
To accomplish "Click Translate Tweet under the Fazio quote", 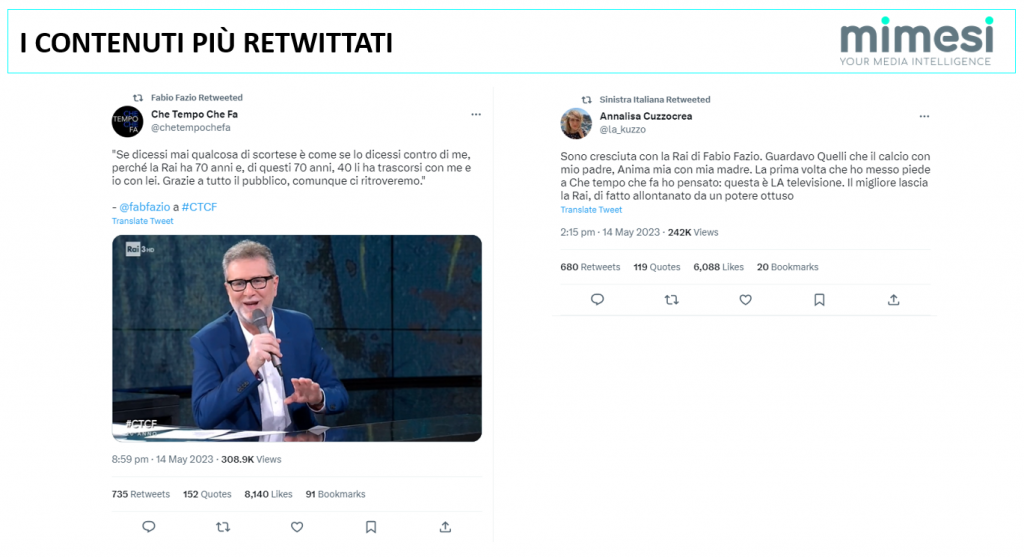I will (142, 221).
